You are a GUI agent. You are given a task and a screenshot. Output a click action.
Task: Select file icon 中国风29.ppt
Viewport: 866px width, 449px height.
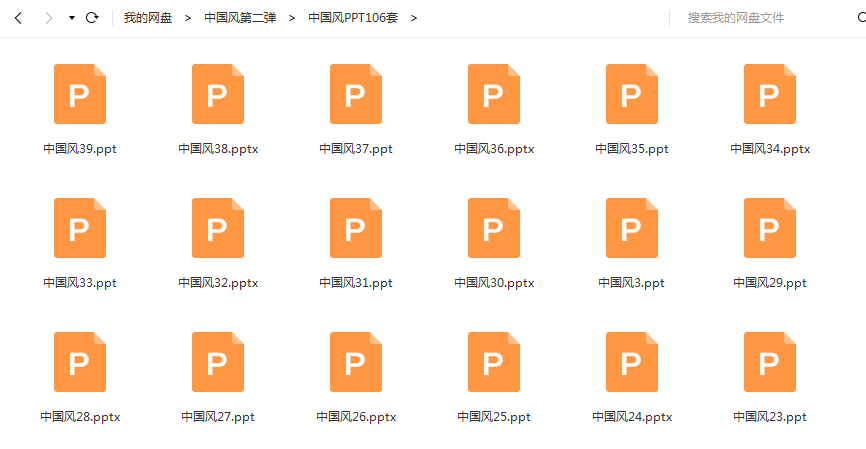[770, 228]
